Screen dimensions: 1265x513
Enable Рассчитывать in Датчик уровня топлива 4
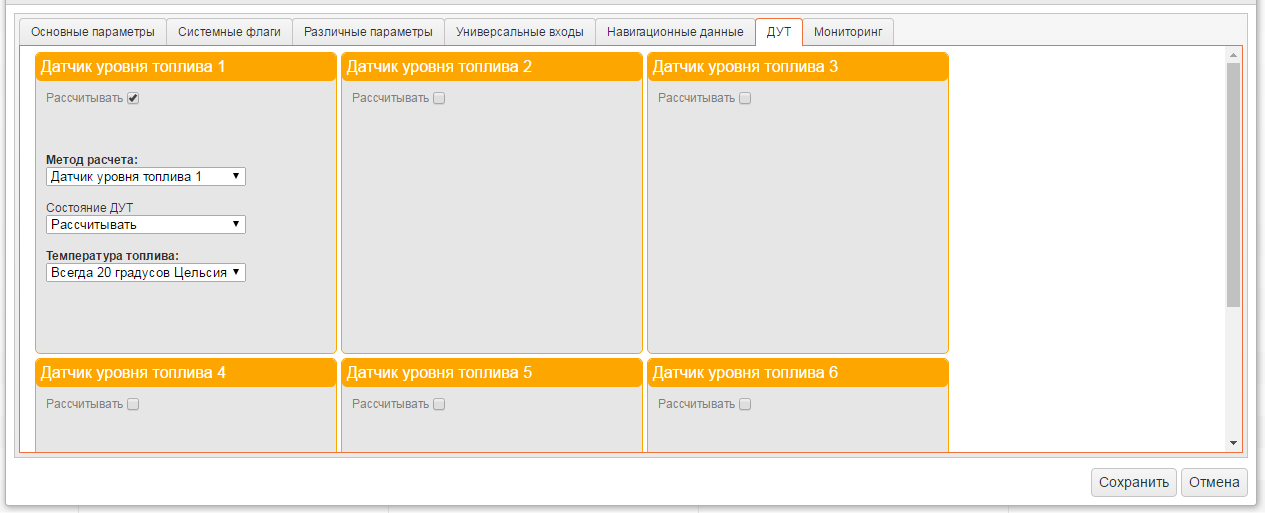[x=133, y=404]
